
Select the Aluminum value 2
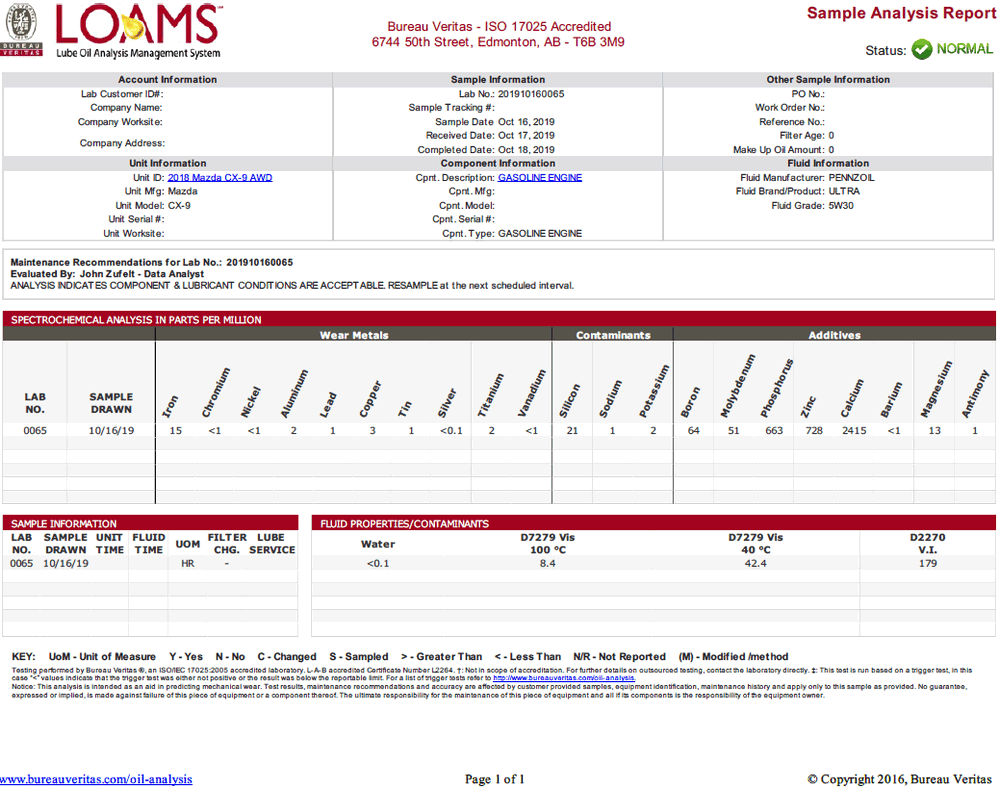(293, 431)
